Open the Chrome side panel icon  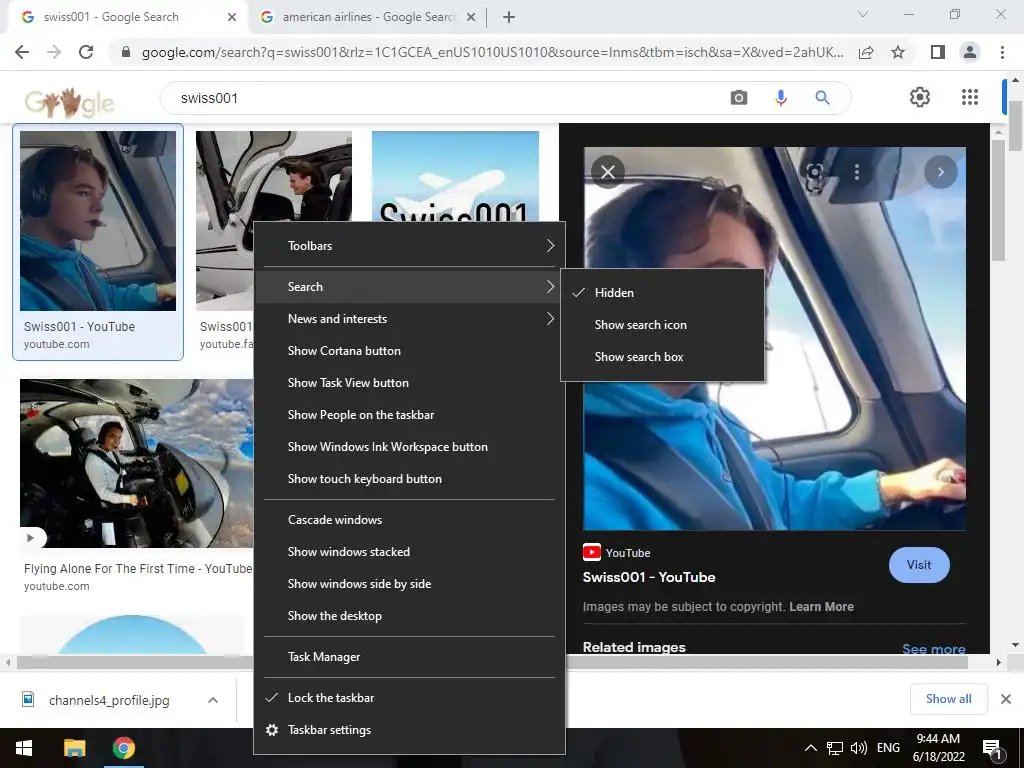point(938,52)
